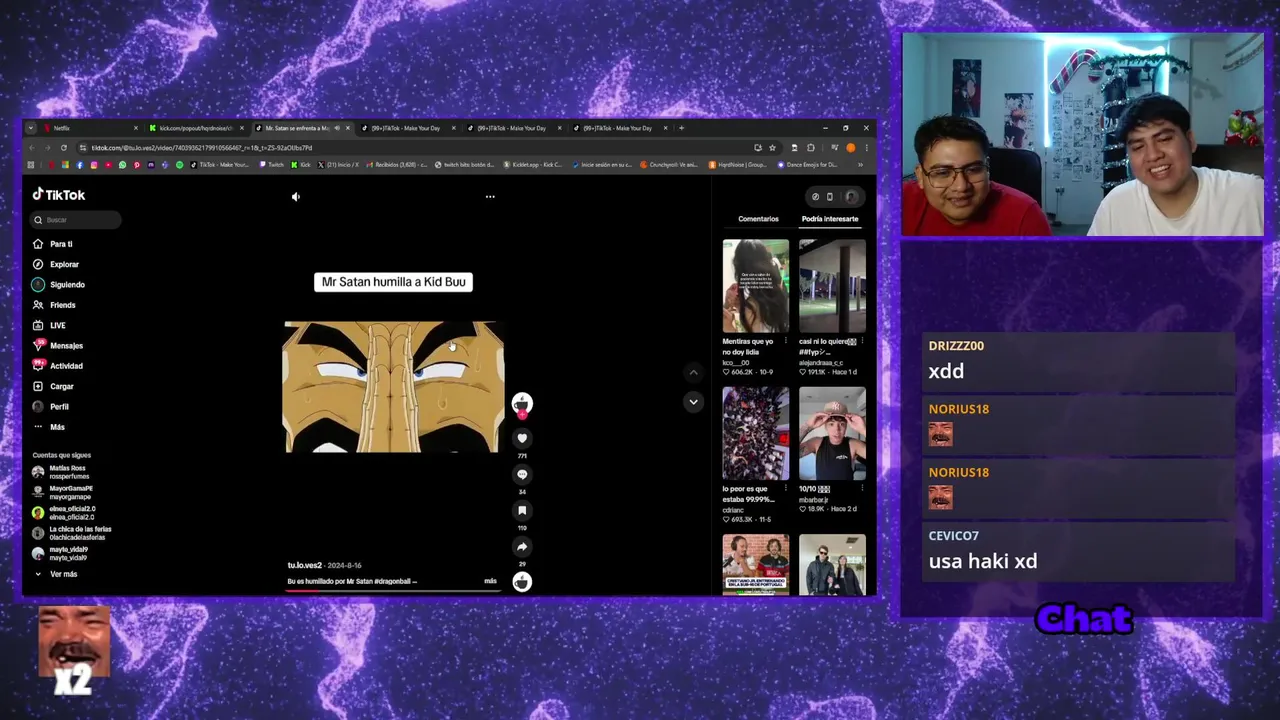1280x720 pixels.
Task: Switch to the Comentarios tab
Action: pyautogui.click(x=758, y=219)
